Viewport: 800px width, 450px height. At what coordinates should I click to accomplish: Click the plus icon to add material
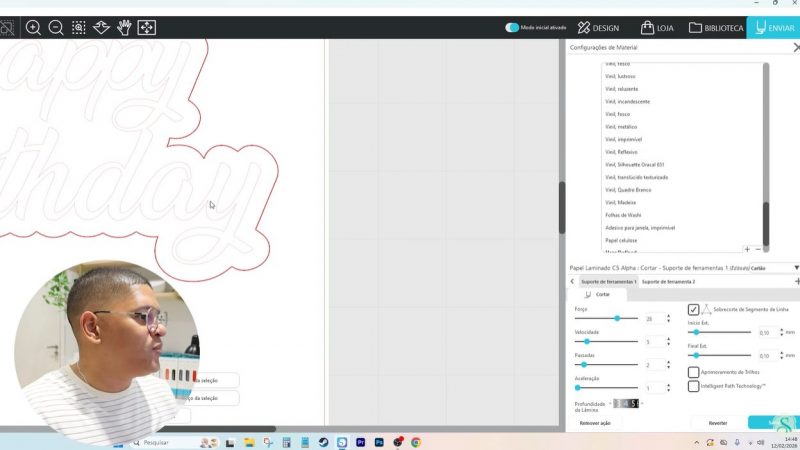tap(746, 249)
